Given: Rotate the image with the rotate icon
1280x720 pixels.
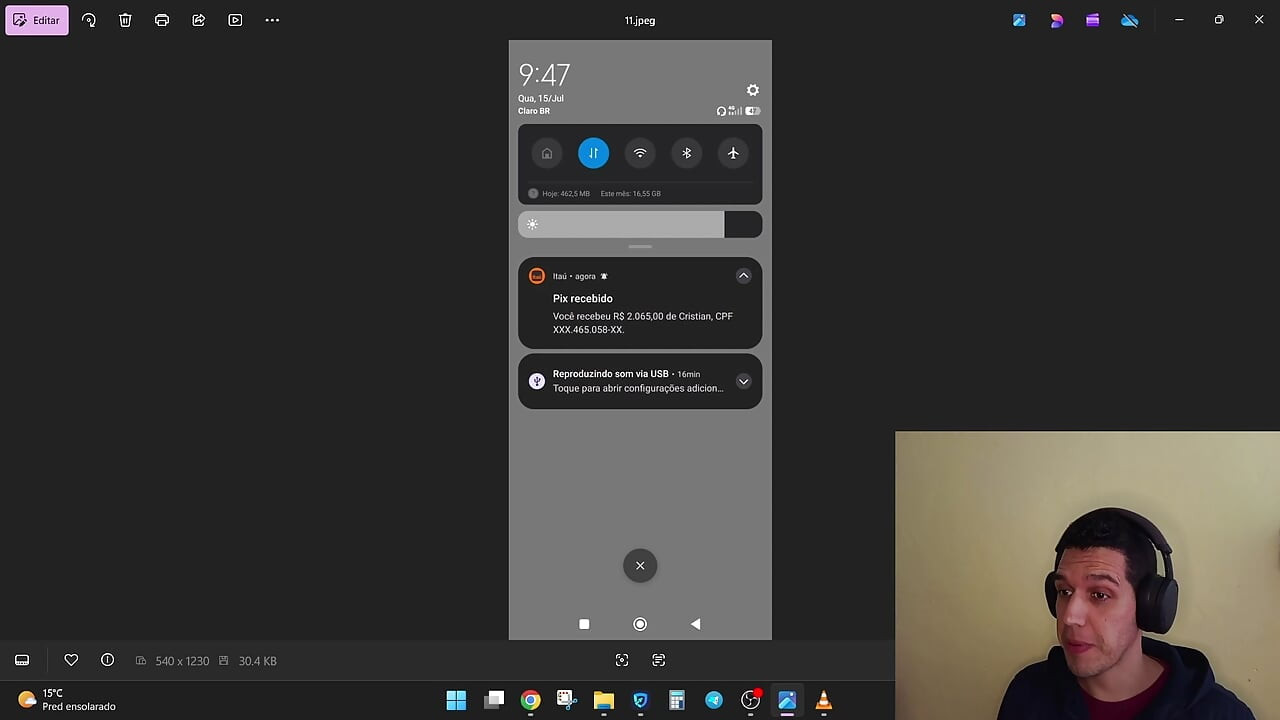Looking at the screenshot, I should 89,20.
